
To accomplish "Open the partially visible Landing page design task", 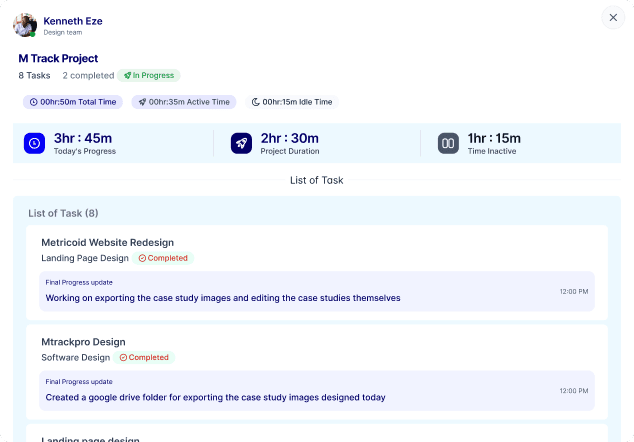I will click(90, 438).
